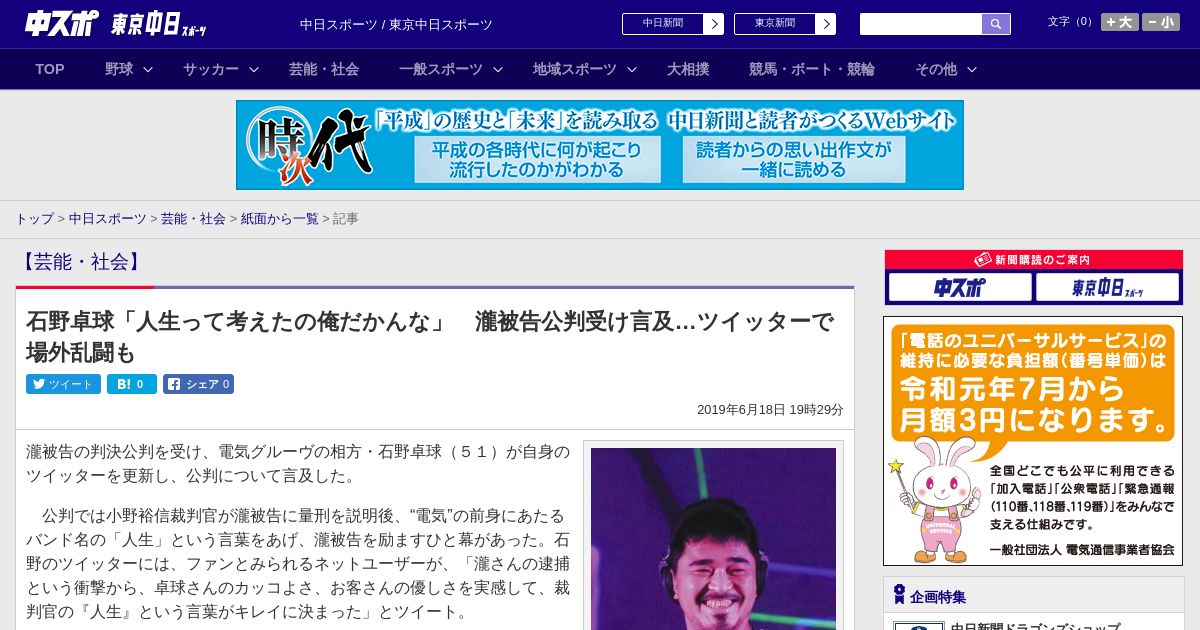Click the 時代 banner advertisement
This screenshot has height=630, width=1200.
pos(600,145)
